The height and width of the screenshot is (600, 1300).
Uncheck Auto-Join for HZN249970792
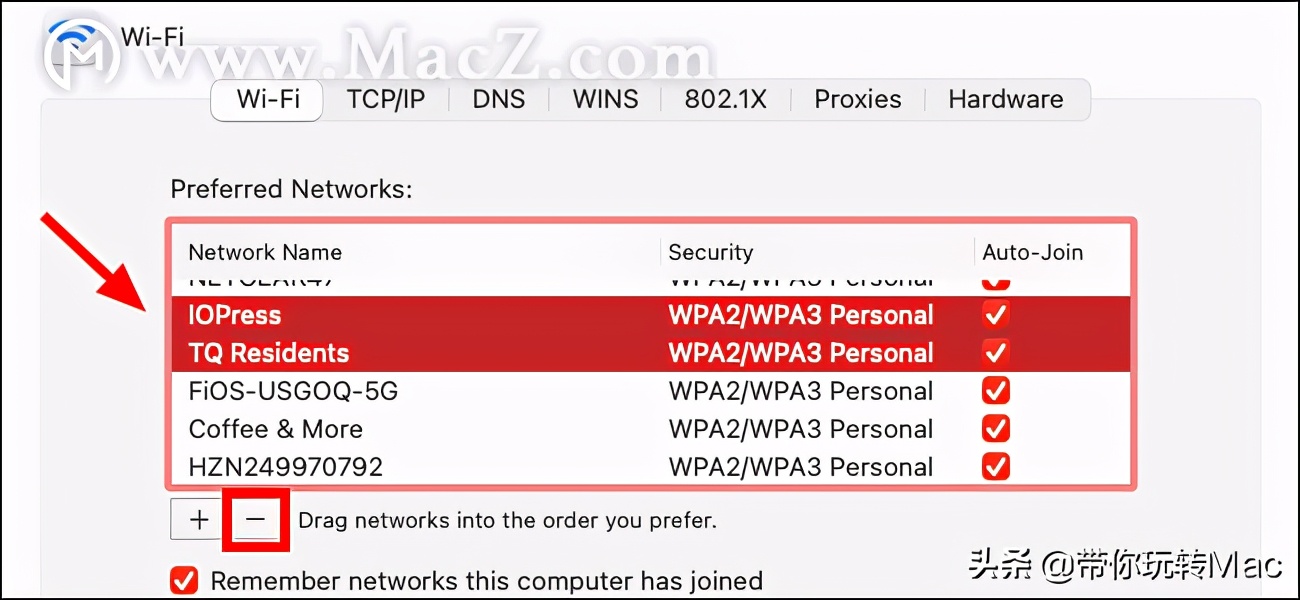995,466
